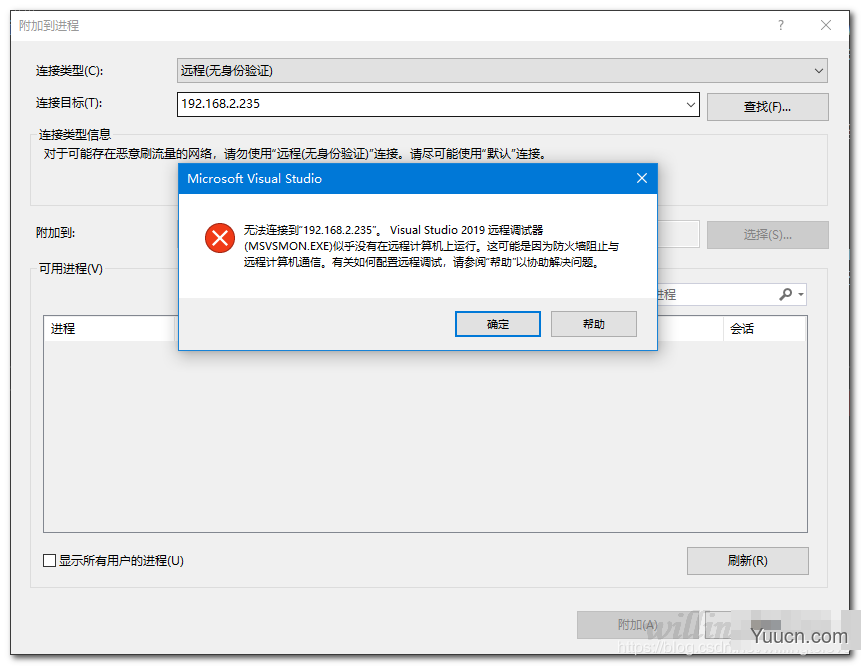Click the 选择(S)... button
The image size is (861, 666).
coord(767,235)
